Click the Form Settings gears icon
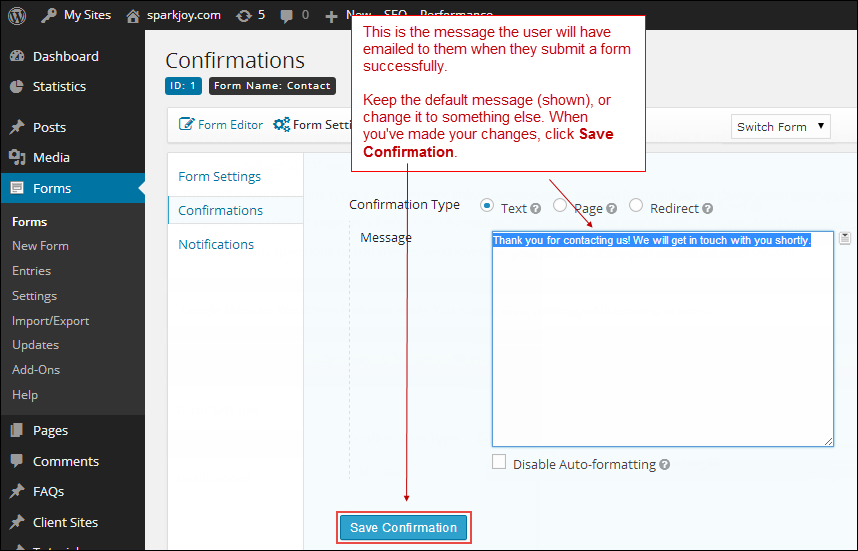 [x=281, y=124]
